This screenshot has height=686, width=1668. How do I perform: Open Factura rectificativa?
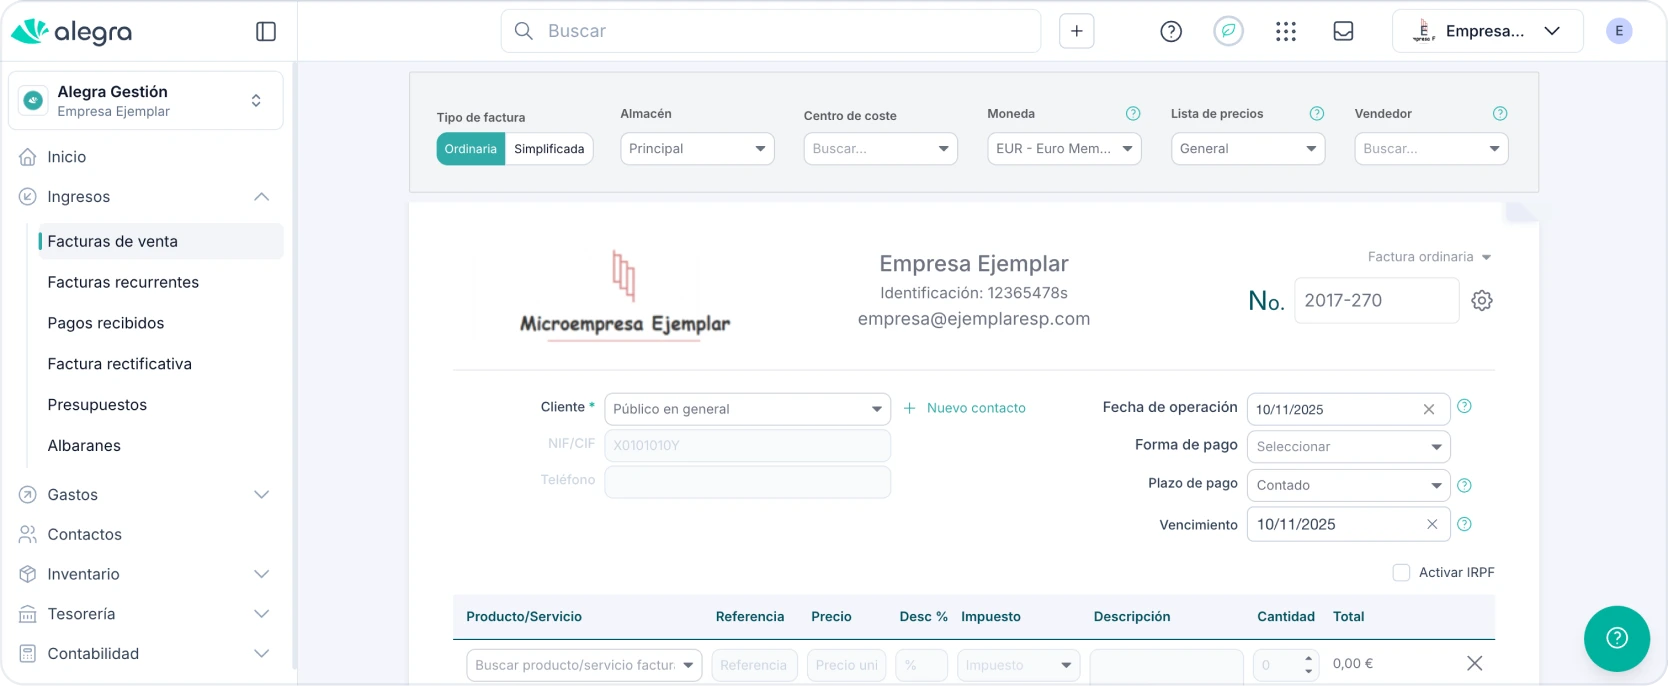click(x=120, y=364)
